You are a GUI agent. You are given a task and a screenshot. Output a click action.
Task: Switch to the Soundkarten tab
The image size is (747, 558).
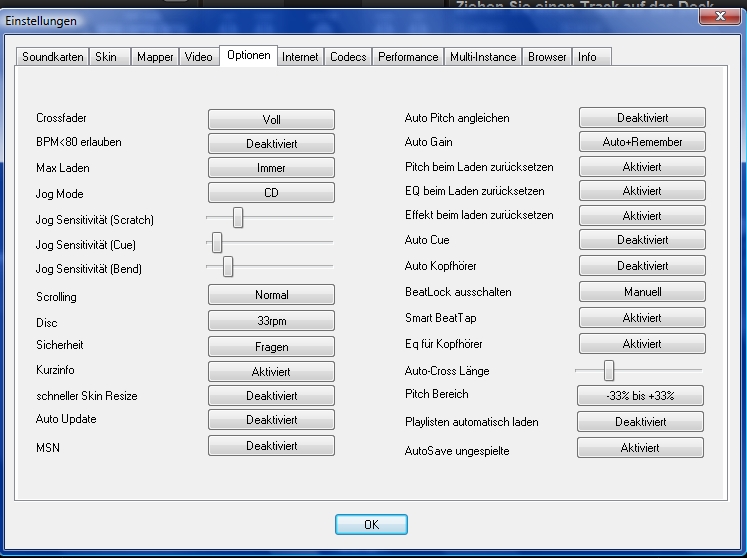coord(54,57)
